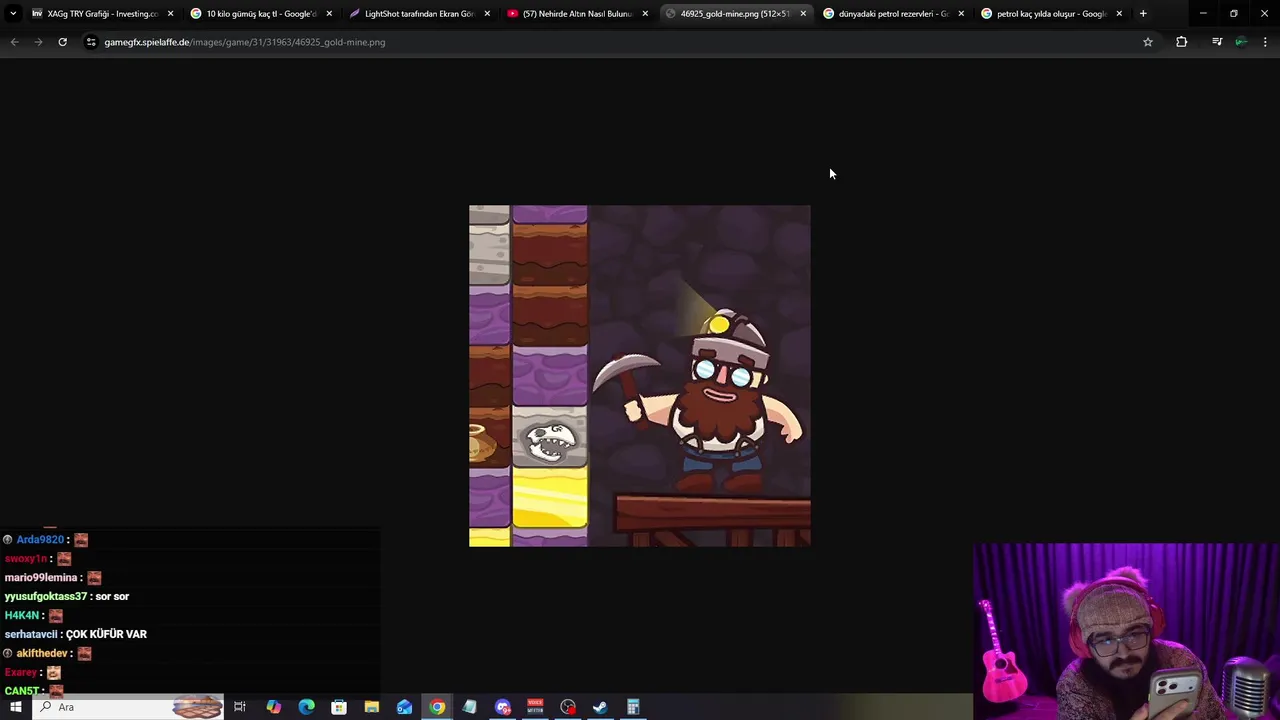Close the Nehirde Altın YouTube tab
The image size is (1280, 720).
click(x=645, y=14)
